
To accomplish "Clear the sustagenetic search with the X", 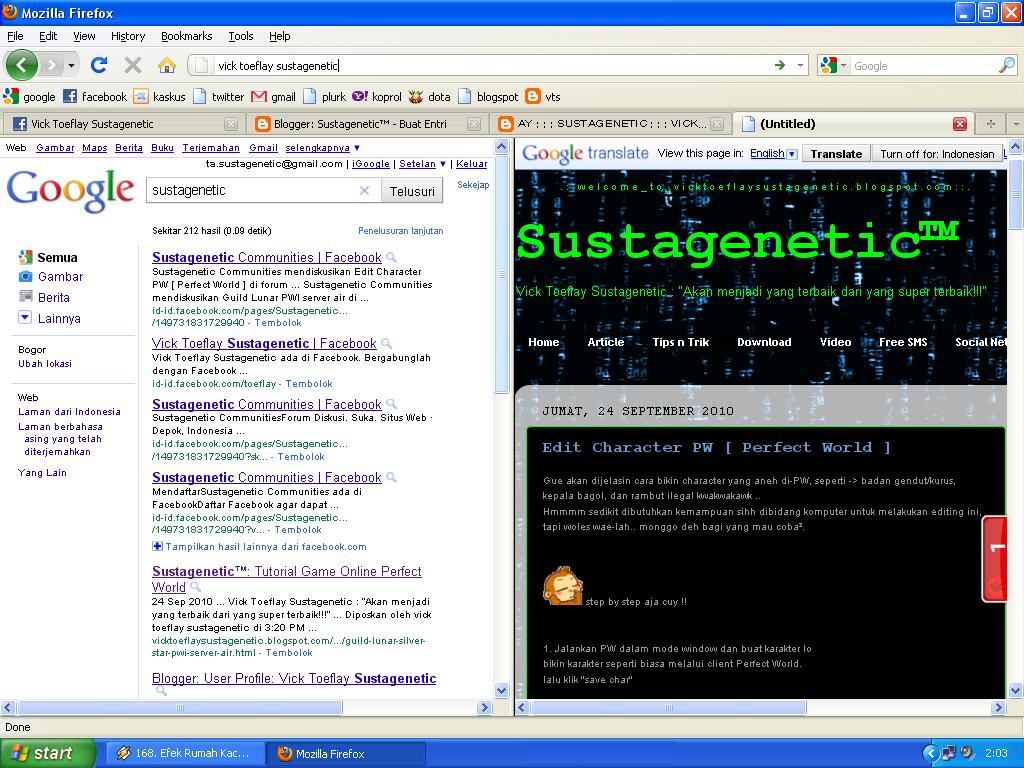I will 365,189.
